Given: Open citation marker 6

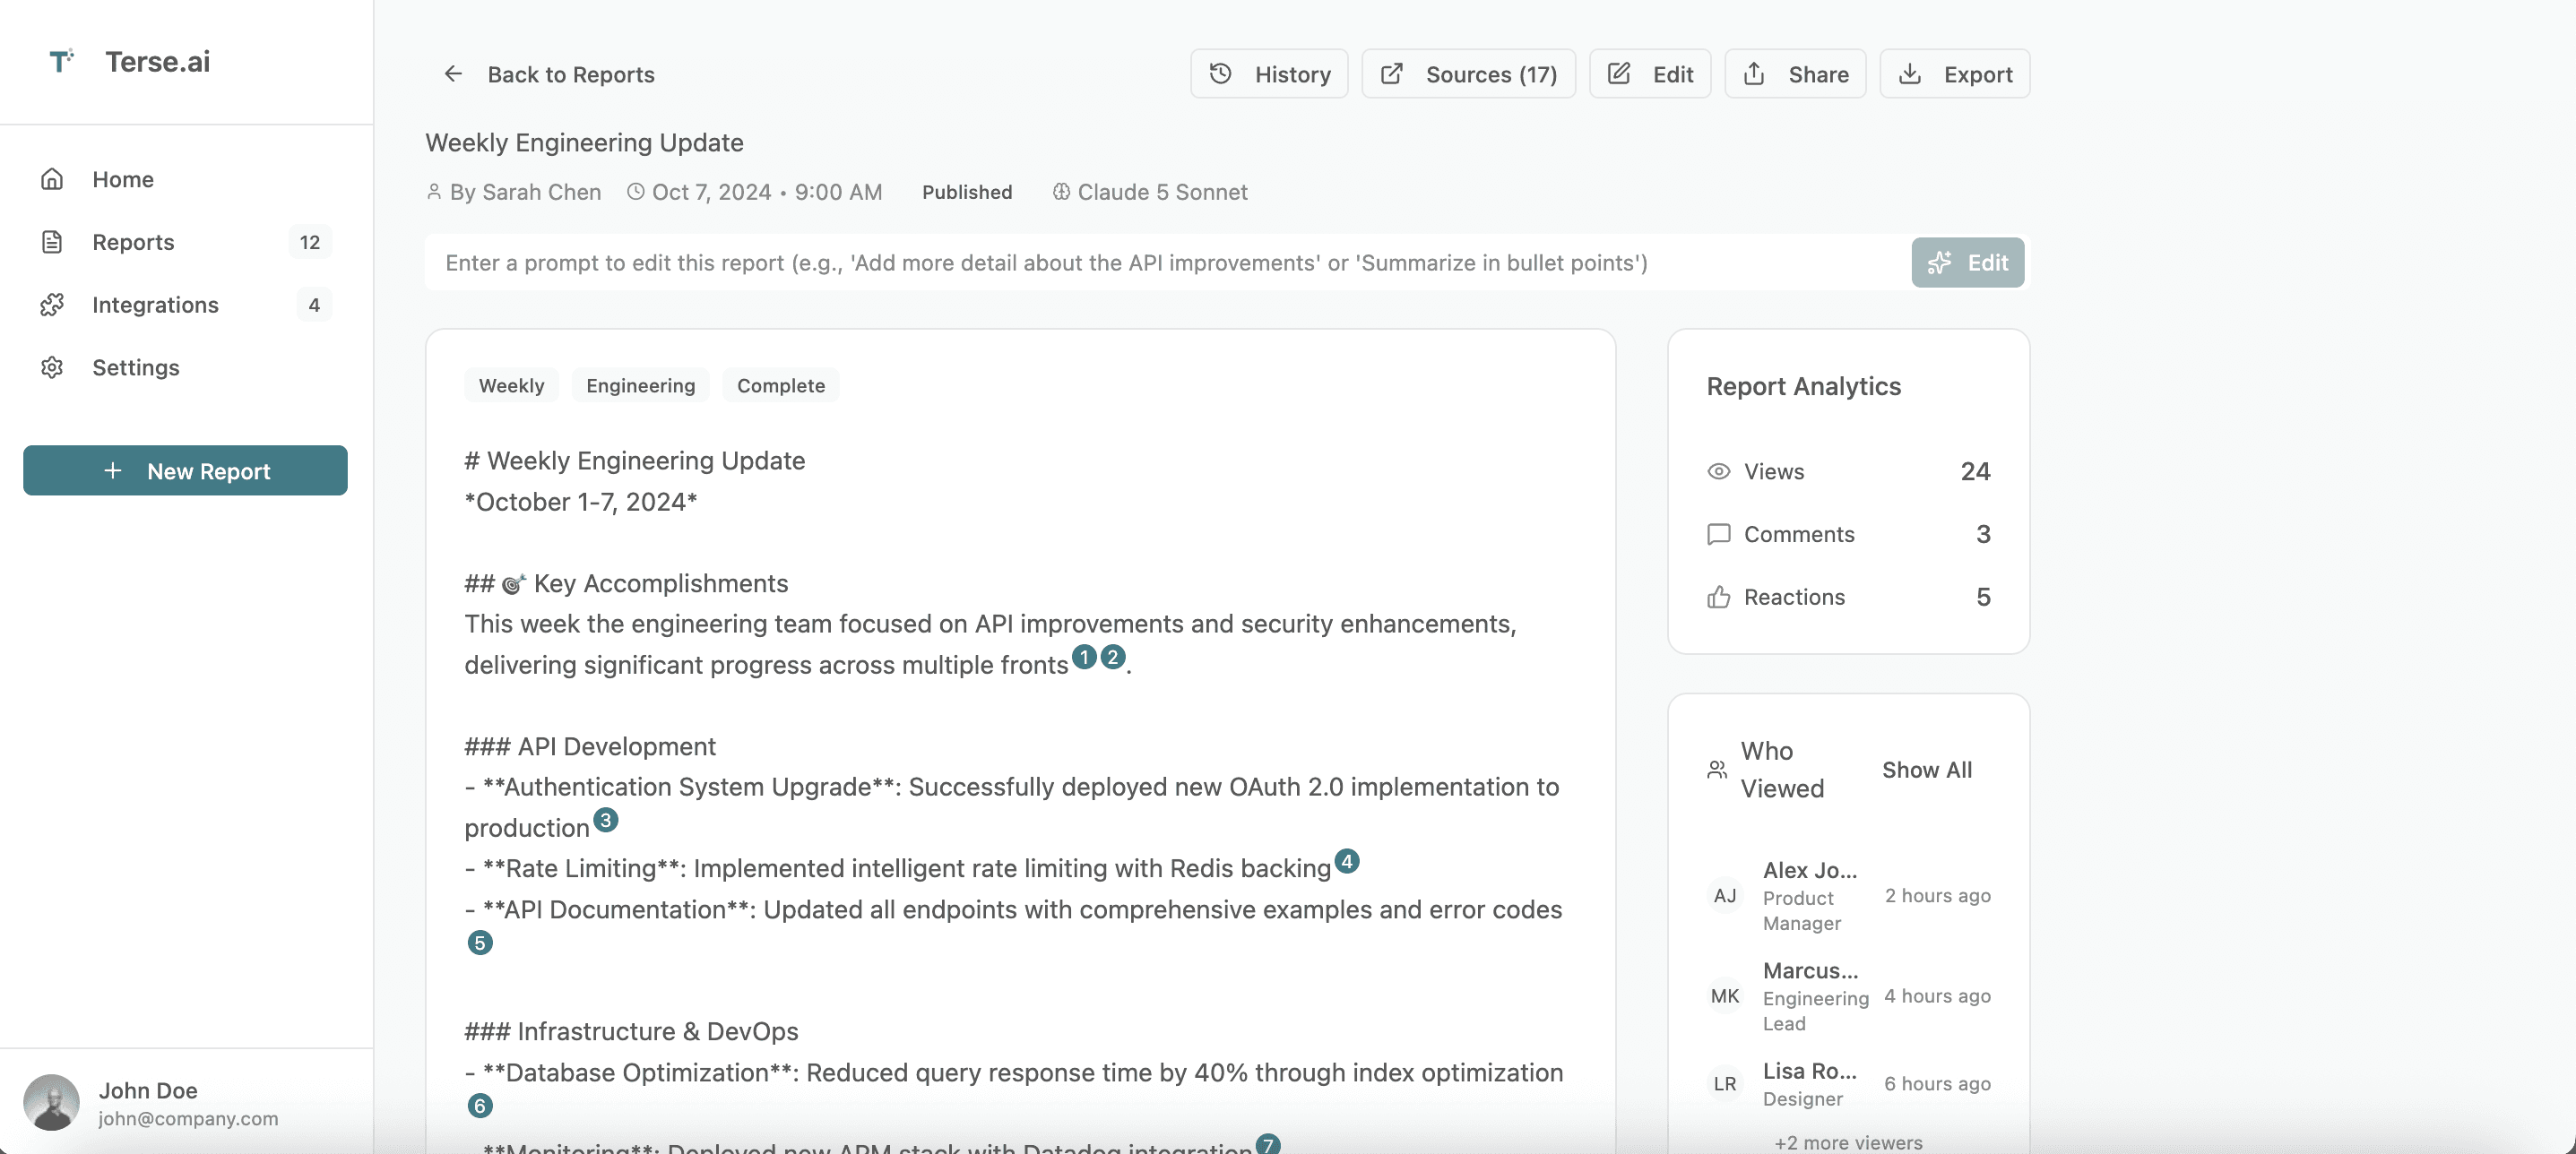Looking at the screenshot, I should coord(480,1106).
